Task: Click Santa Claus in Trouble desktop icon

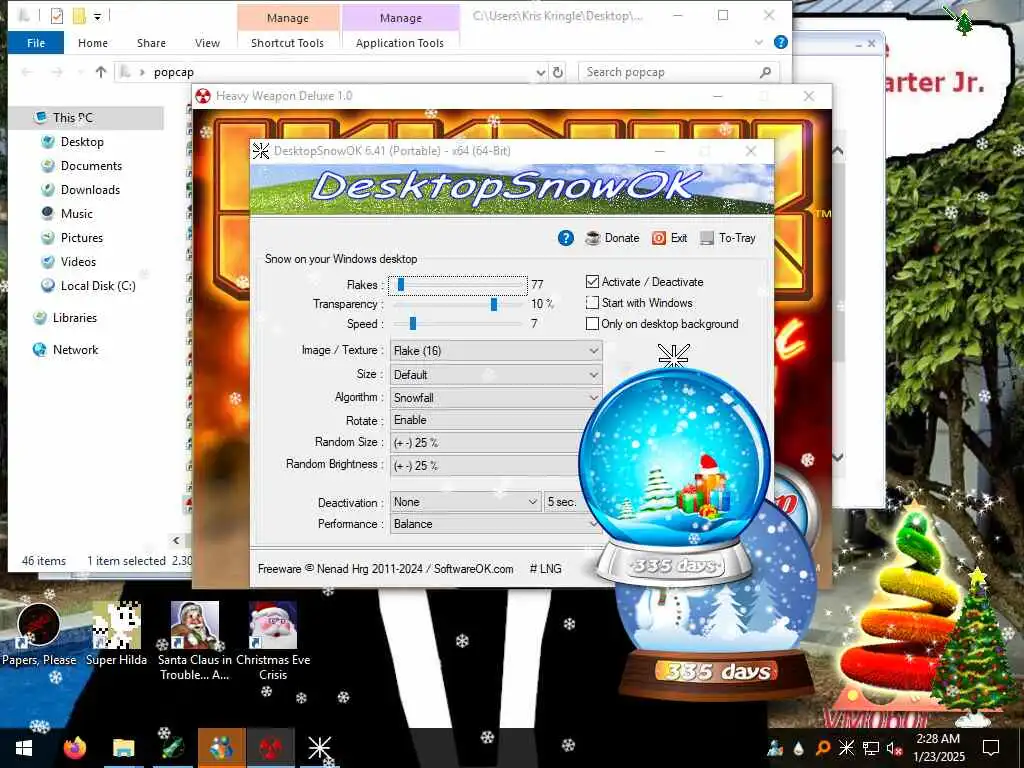Action: pos(195,641)
